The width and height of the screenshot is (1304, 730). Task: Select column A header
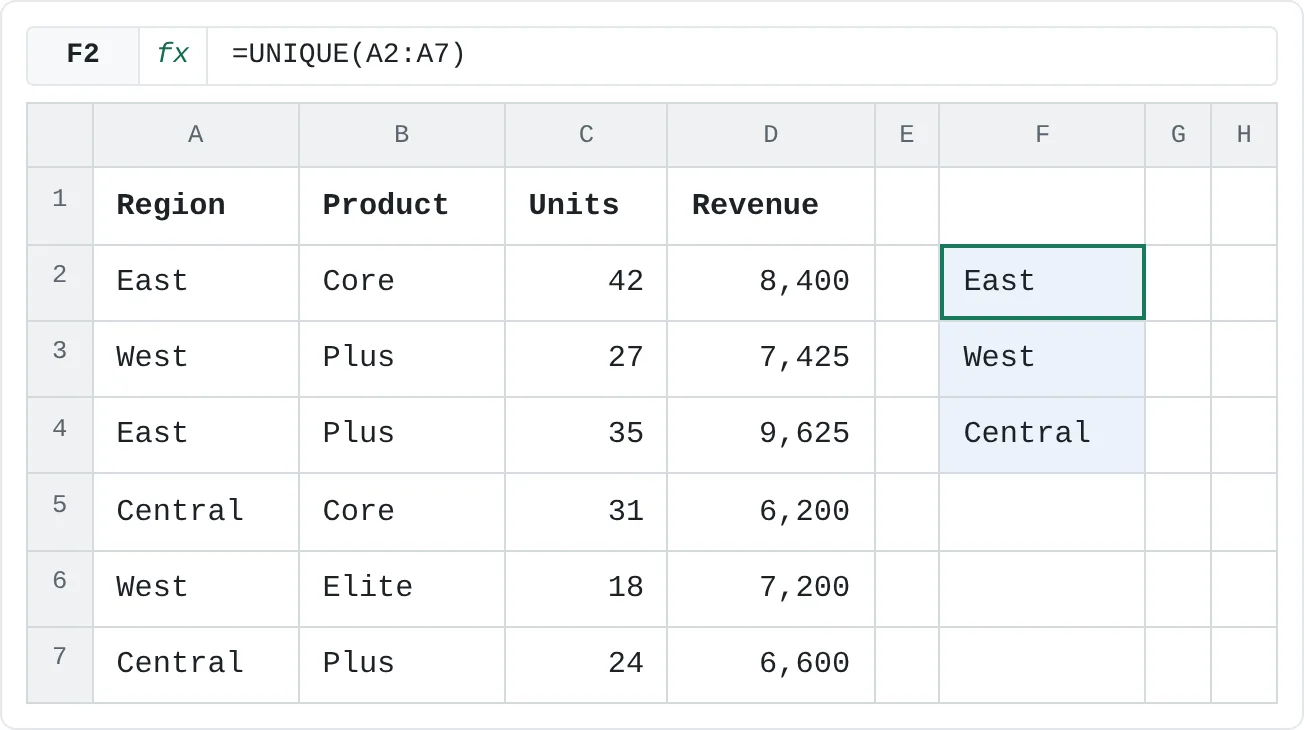pyautogui.click(x=196, y=134)
